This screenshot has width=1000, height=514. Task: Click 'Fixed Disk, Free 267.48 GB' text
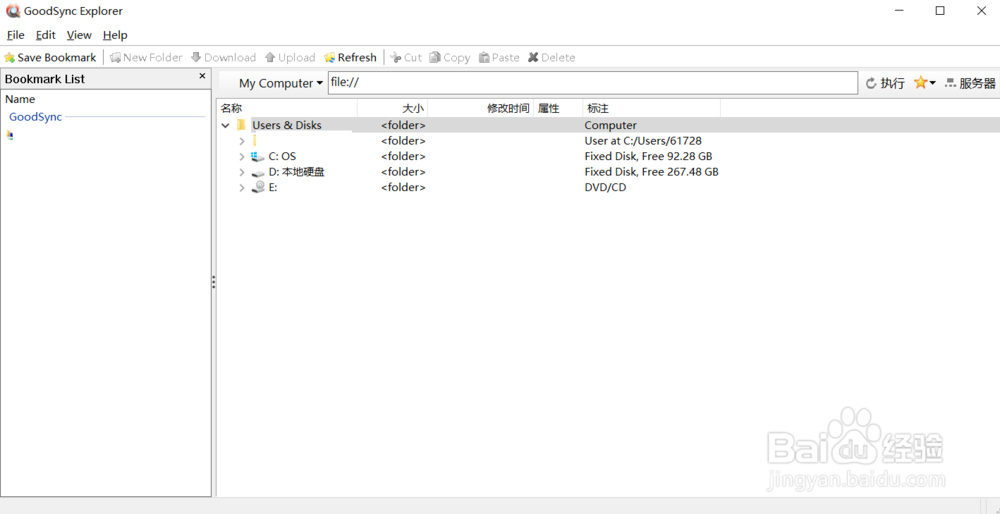click(652, 172)
